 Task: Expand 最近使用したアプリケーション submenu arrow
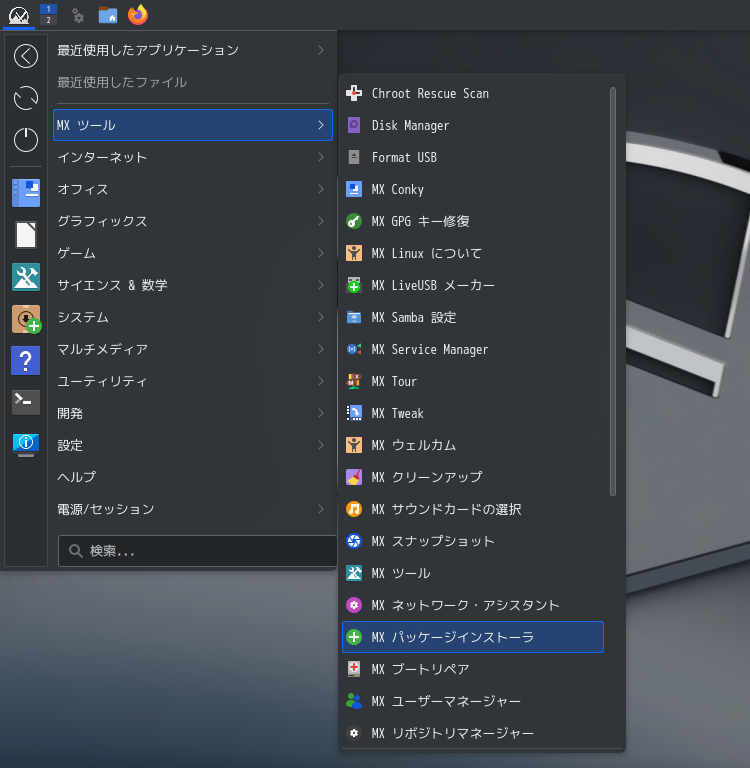coord(321,50)
